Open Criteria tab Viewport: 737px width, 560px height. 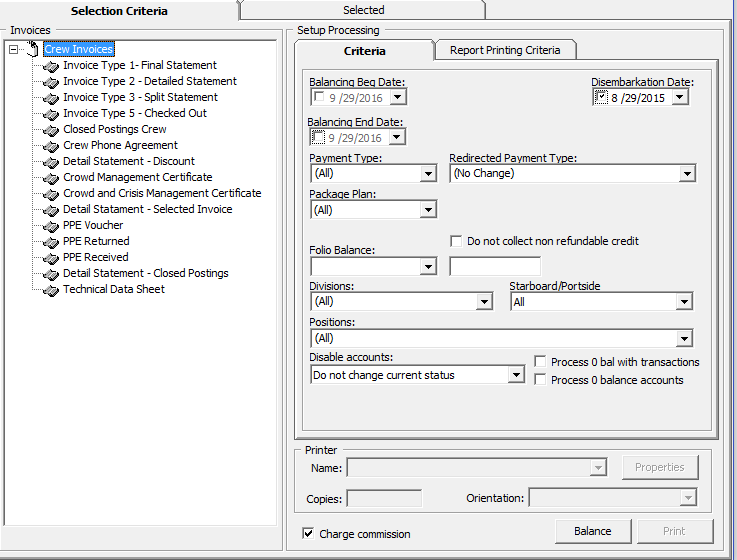click(x=364, y=51)
